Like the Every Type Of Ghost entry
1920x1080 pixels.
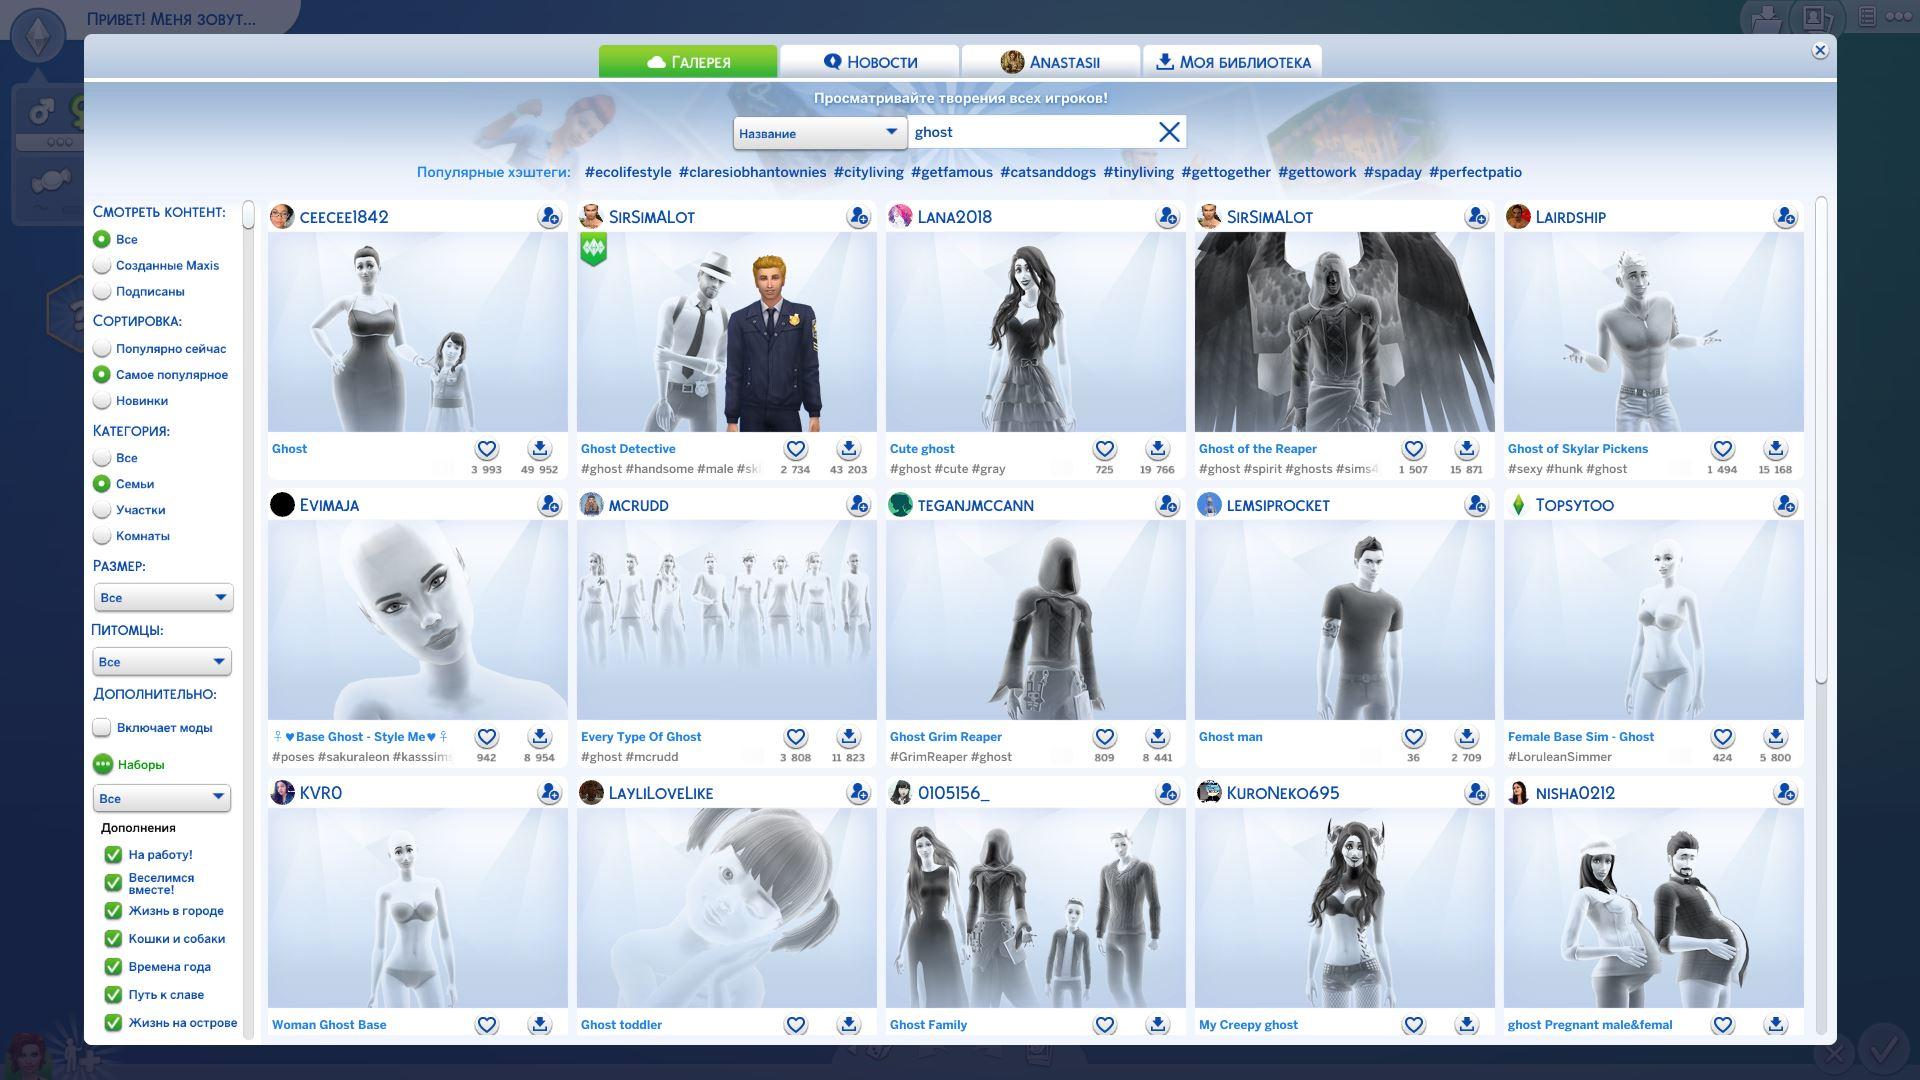(795, 737)
